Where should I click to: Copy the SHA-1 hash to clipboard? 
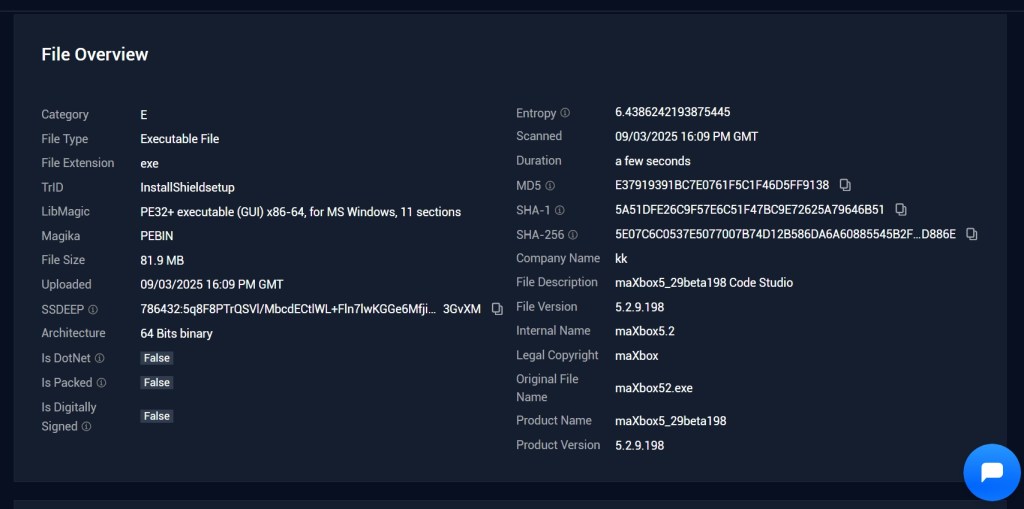pyautogui.click(x=900, y=210)
